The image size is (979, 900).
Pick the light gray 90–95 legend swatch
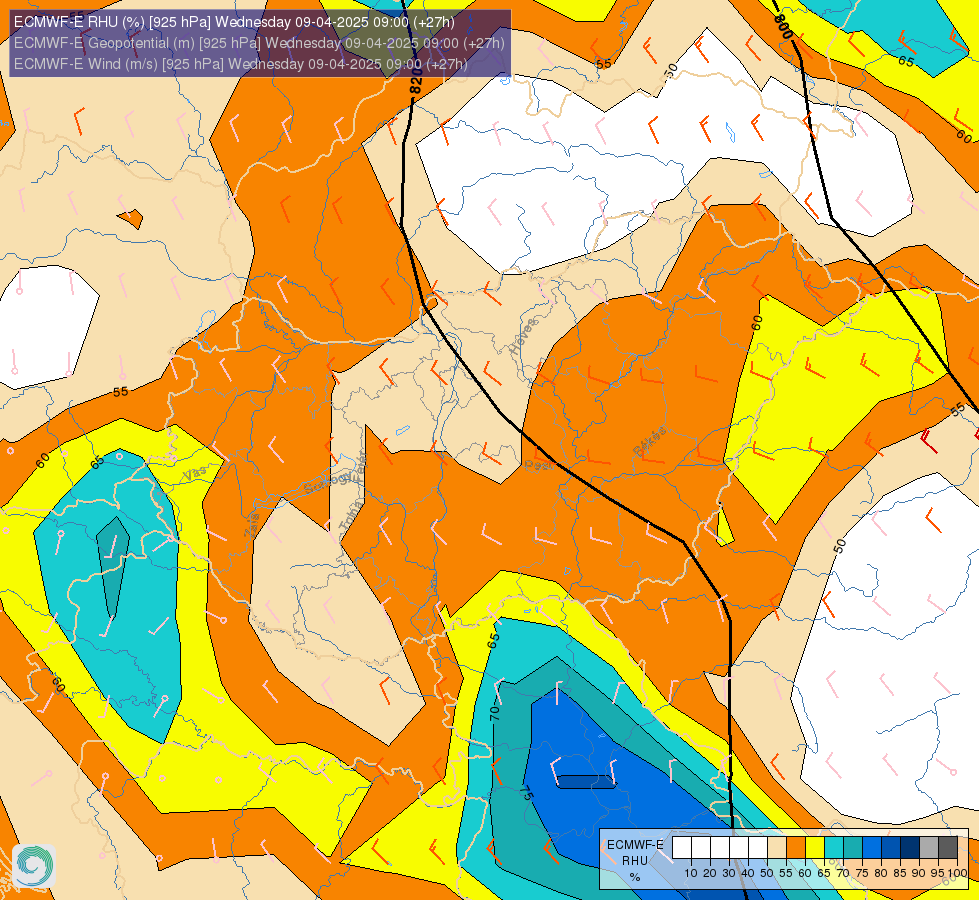(x=929, y=848)
